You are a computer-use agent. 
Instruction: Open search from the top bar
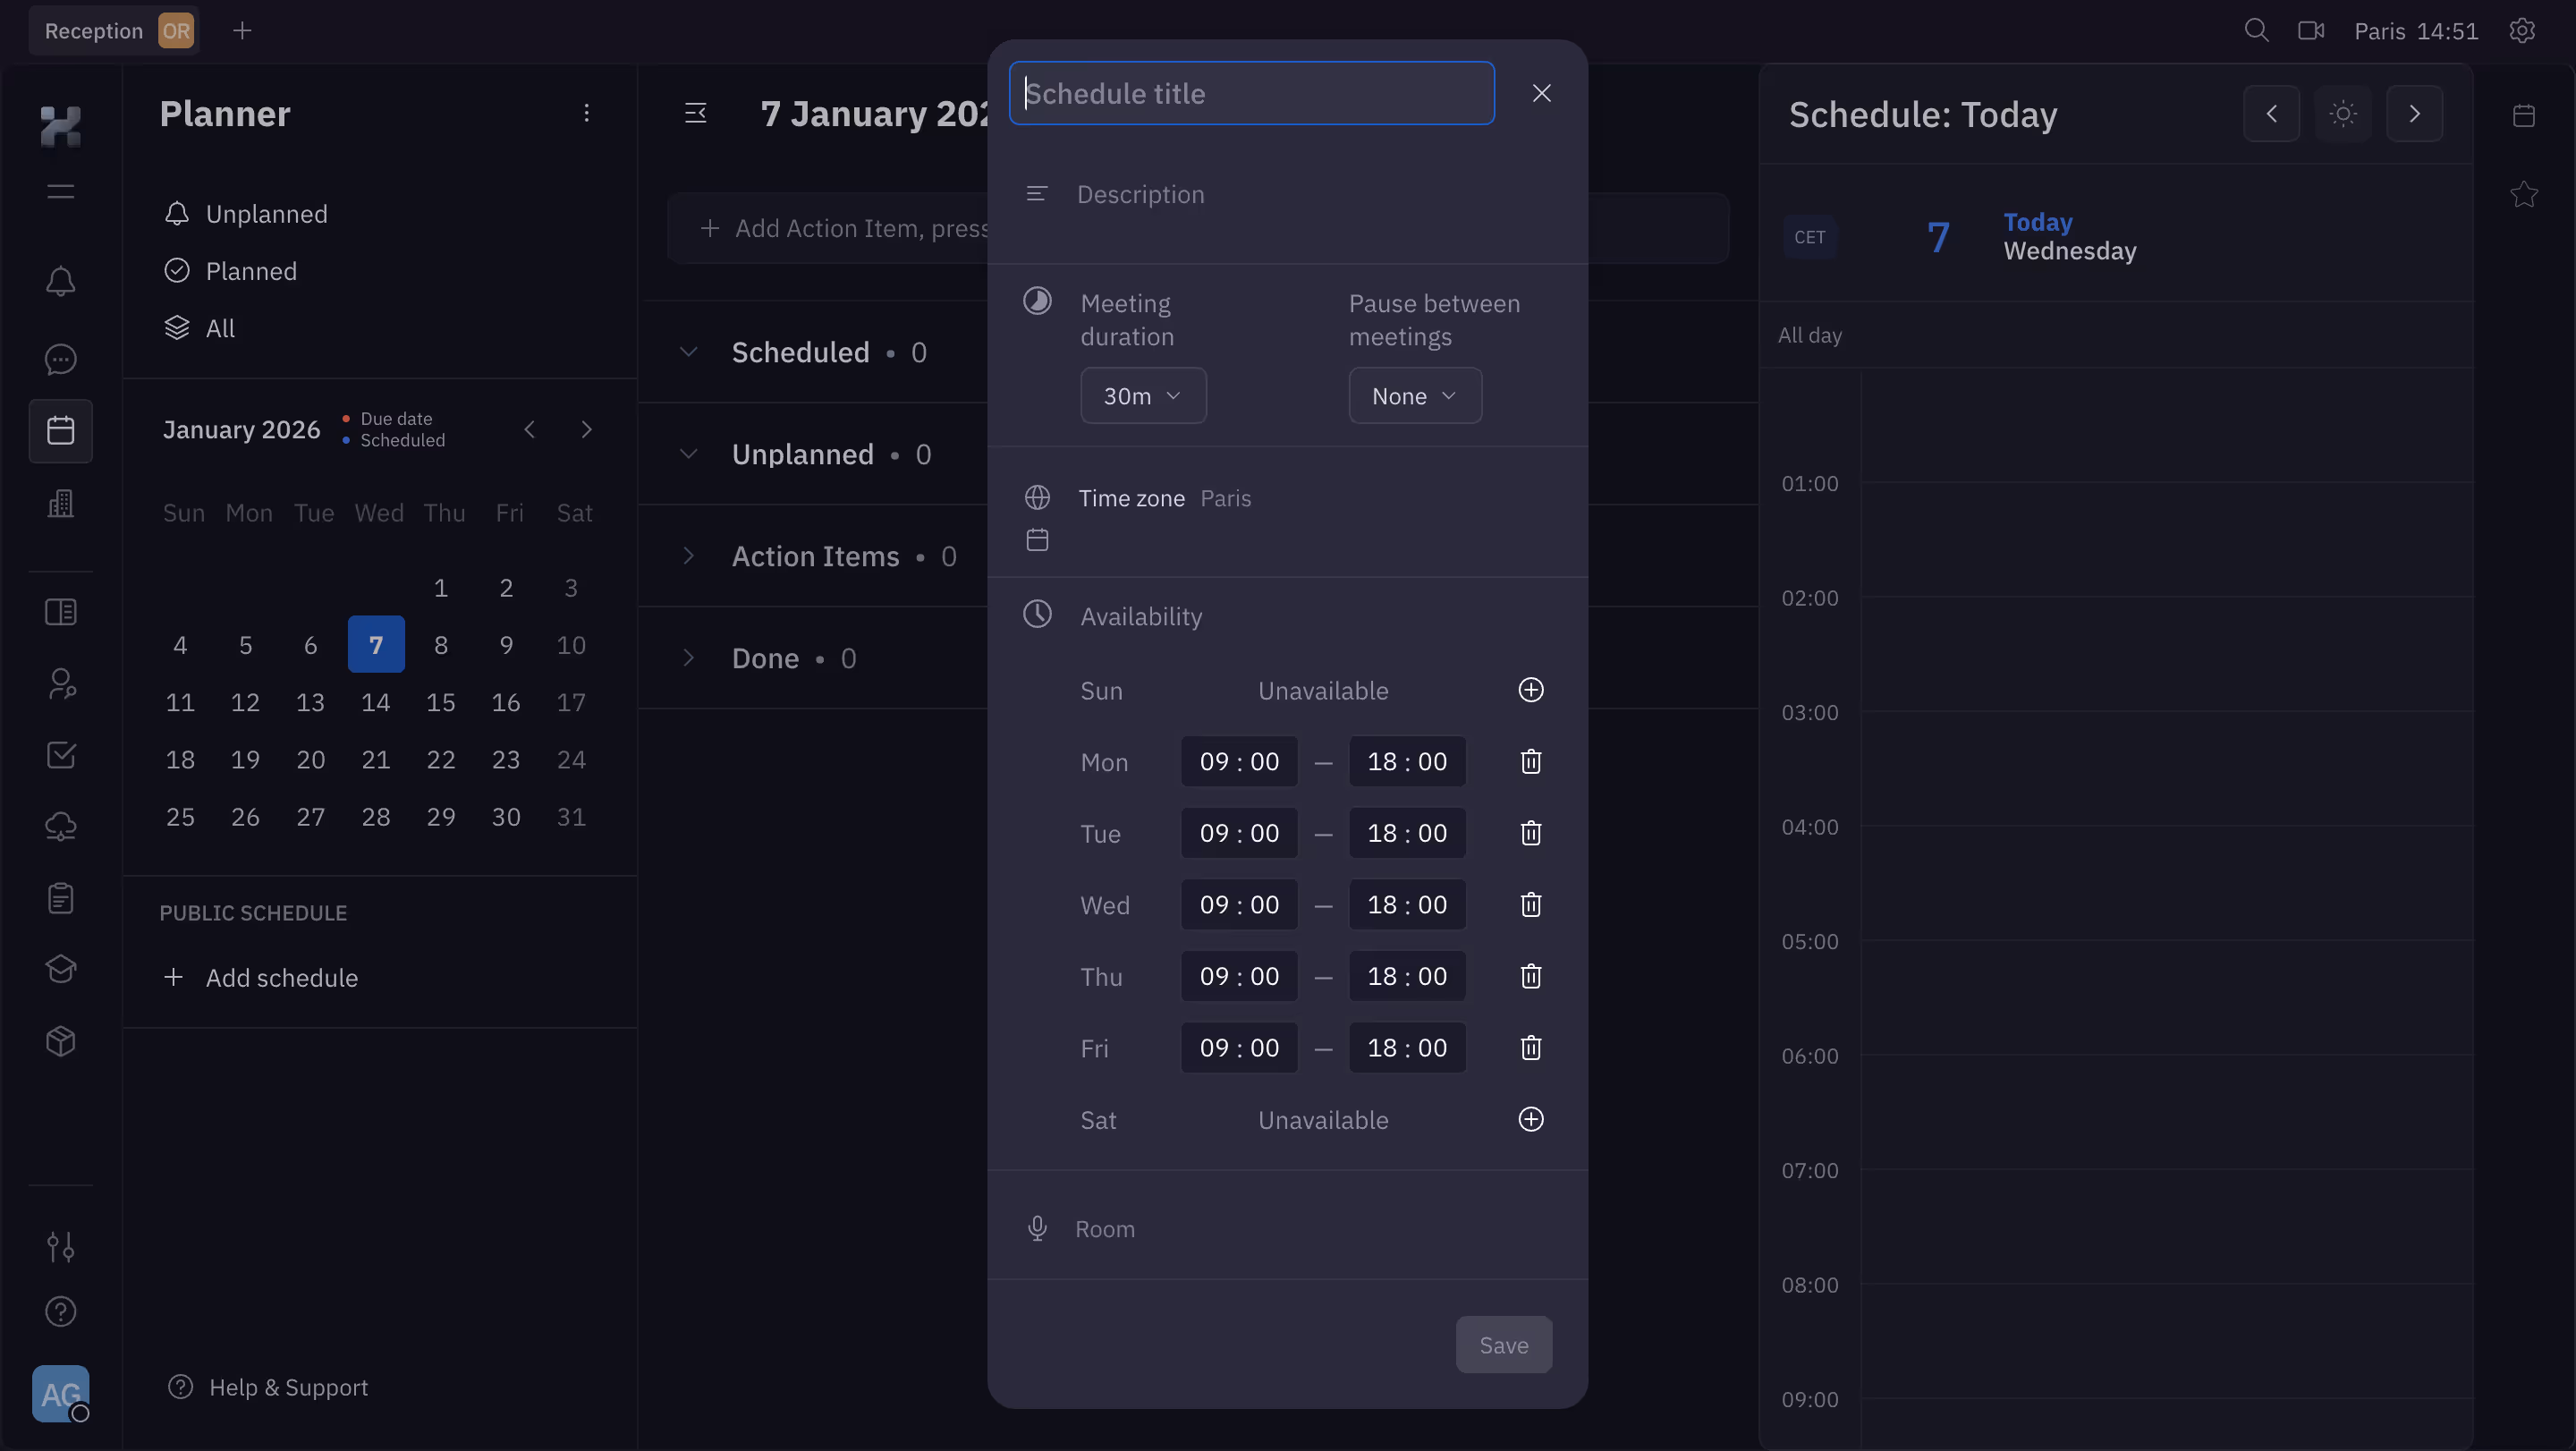(x=2256, y=30)
